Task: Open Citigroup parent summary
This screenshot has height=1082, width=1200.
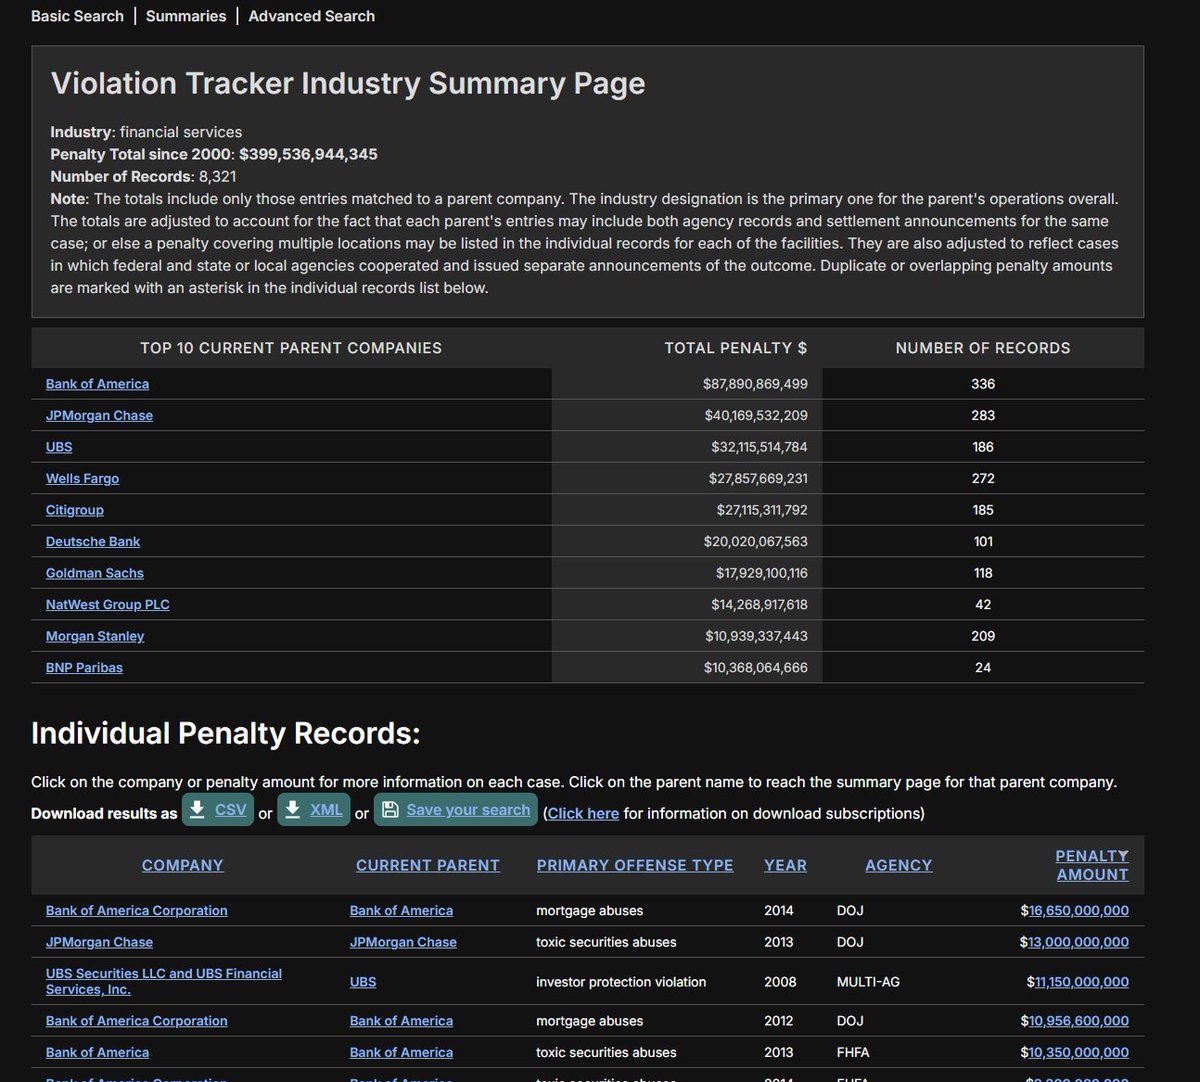Action: click(75, 510)
